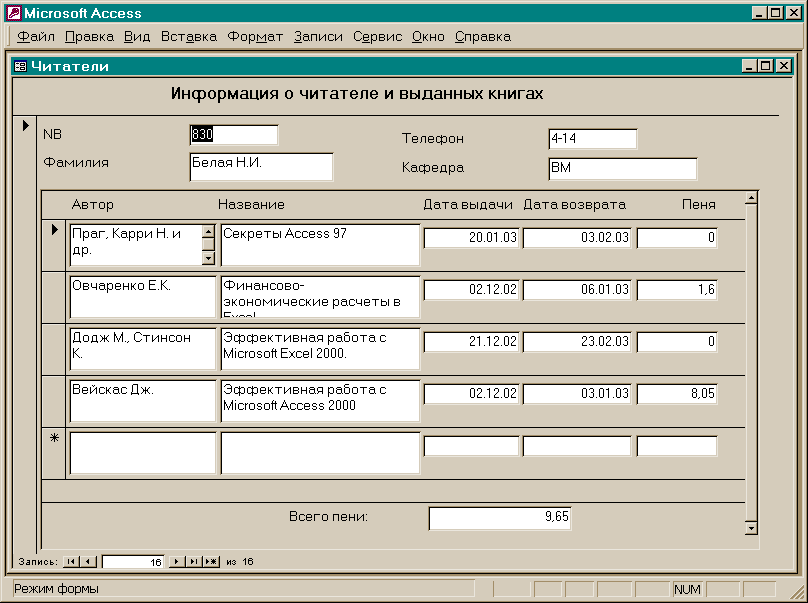Minimize the Читатели form window
Image resolution: width=808 pixels, height=603 pixels.
(x=750, y=66)
